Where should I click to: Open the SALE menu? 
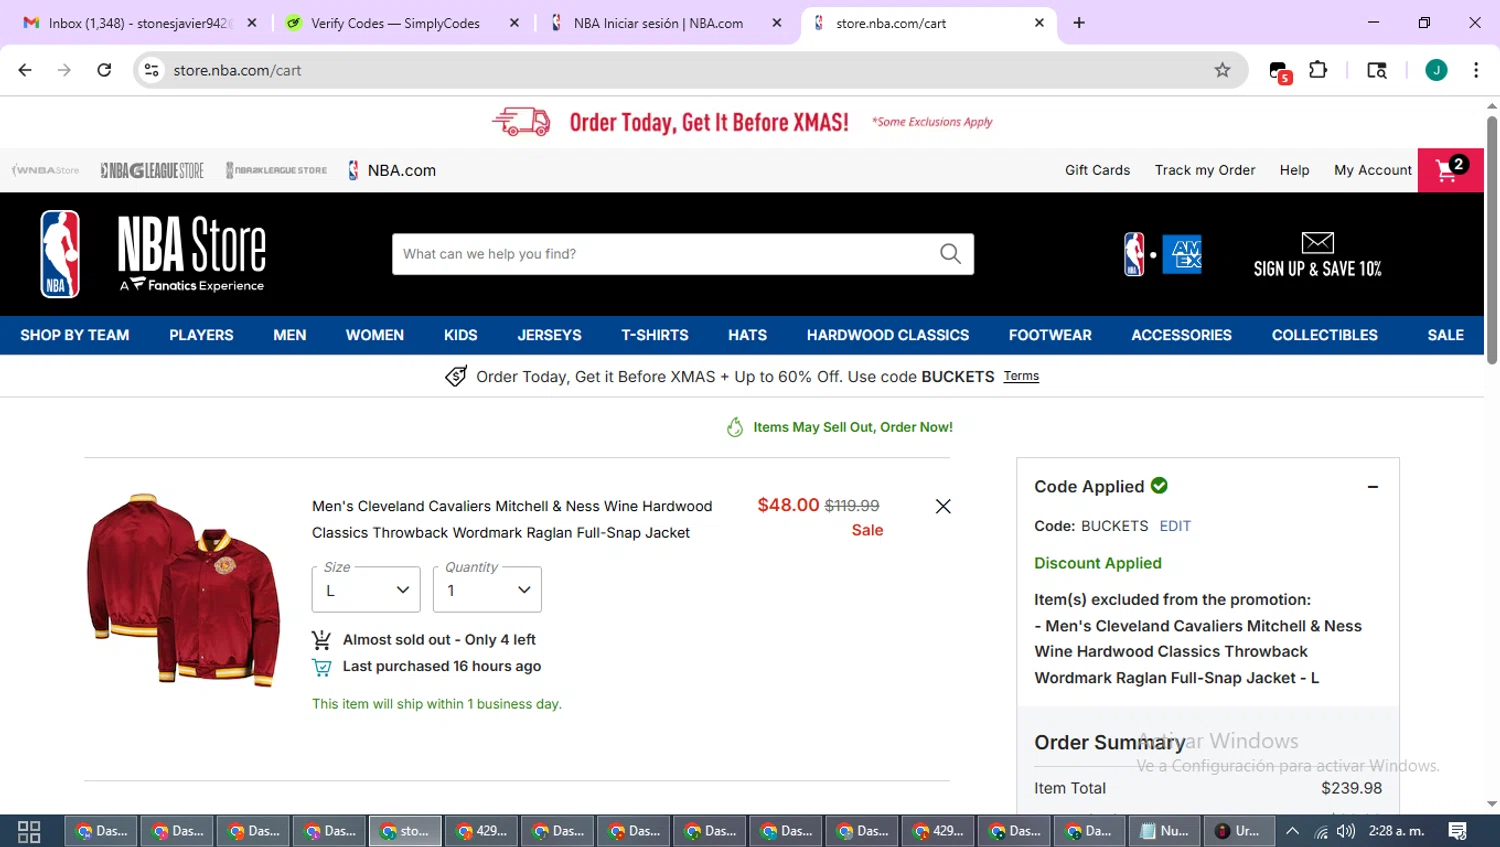(1445, 335)
